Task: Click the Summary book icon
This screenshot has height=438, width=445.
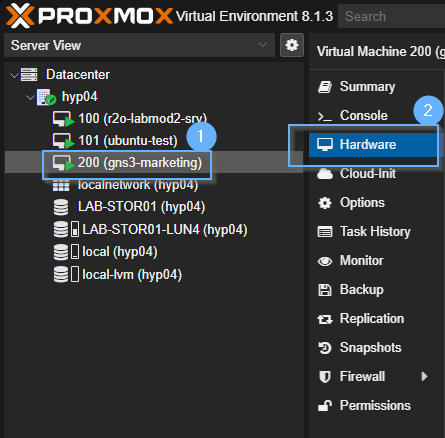Action: [x=325, y=87]
